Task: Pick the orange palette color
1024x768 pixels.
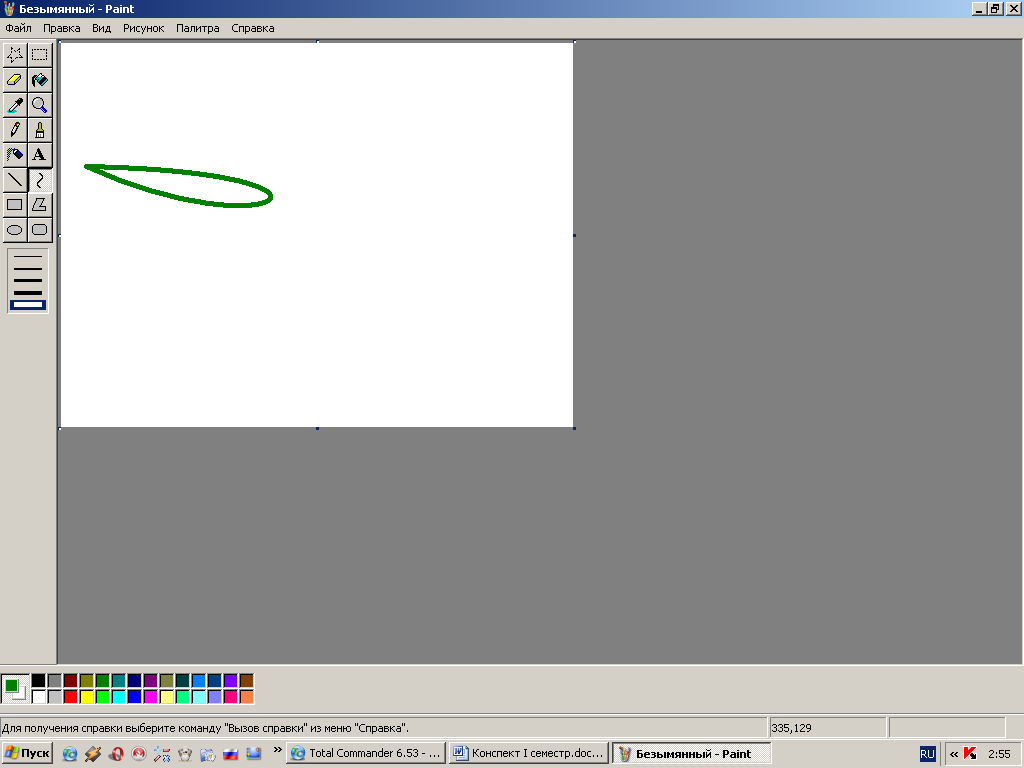Action: 246,697
